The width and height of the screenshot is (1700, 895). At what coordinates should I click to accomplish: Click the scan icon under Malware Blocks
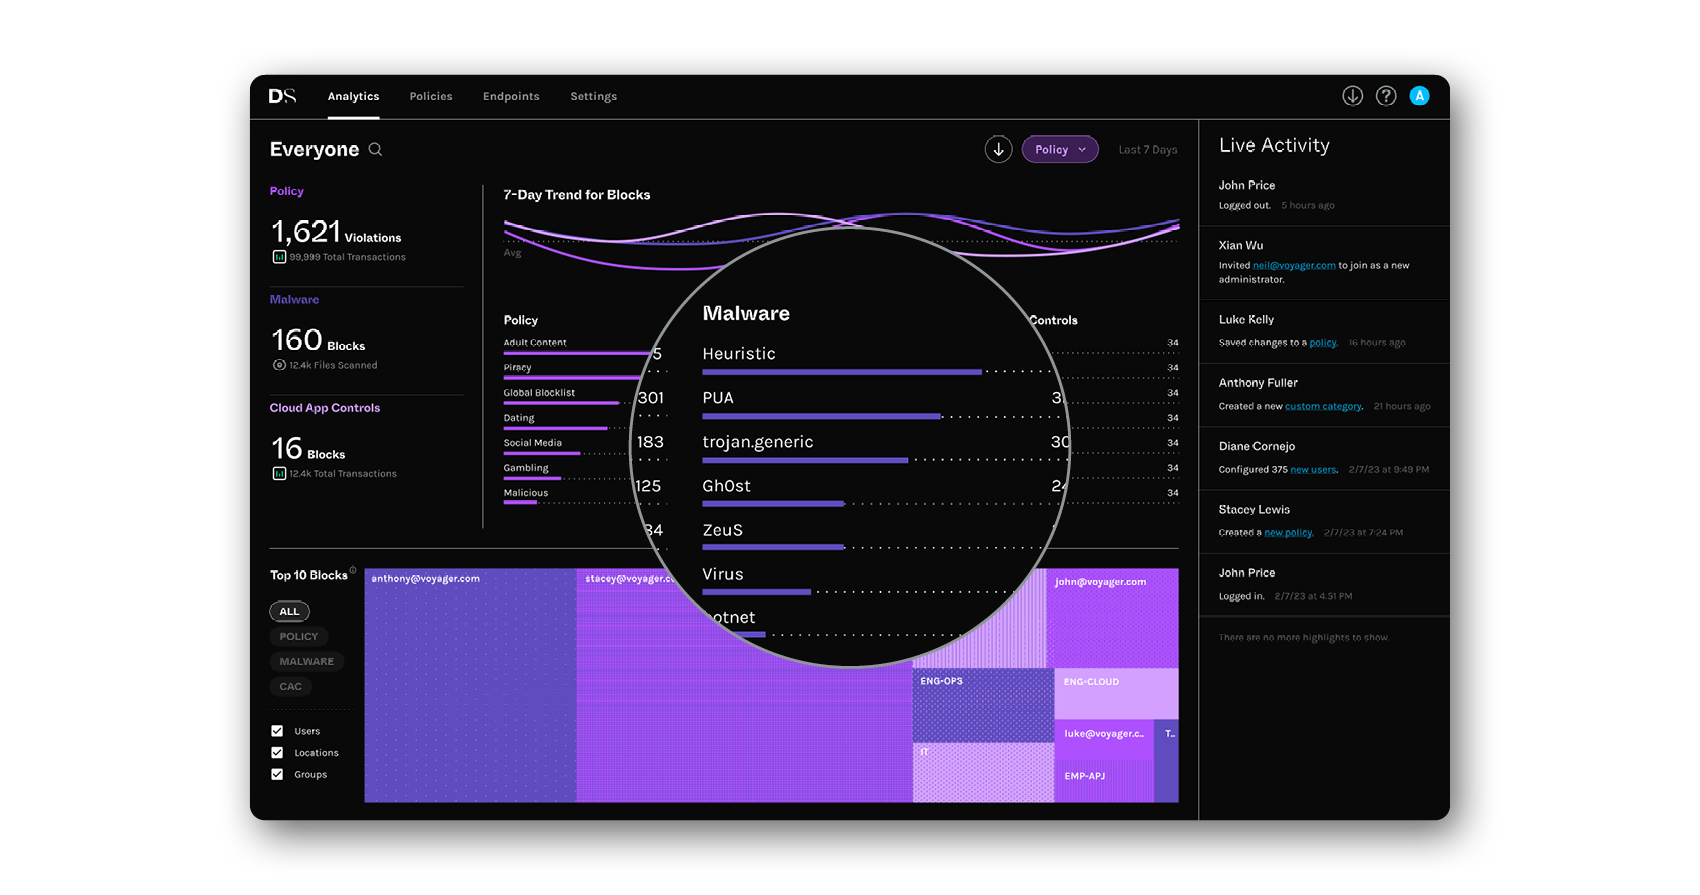tap(279, 365)
